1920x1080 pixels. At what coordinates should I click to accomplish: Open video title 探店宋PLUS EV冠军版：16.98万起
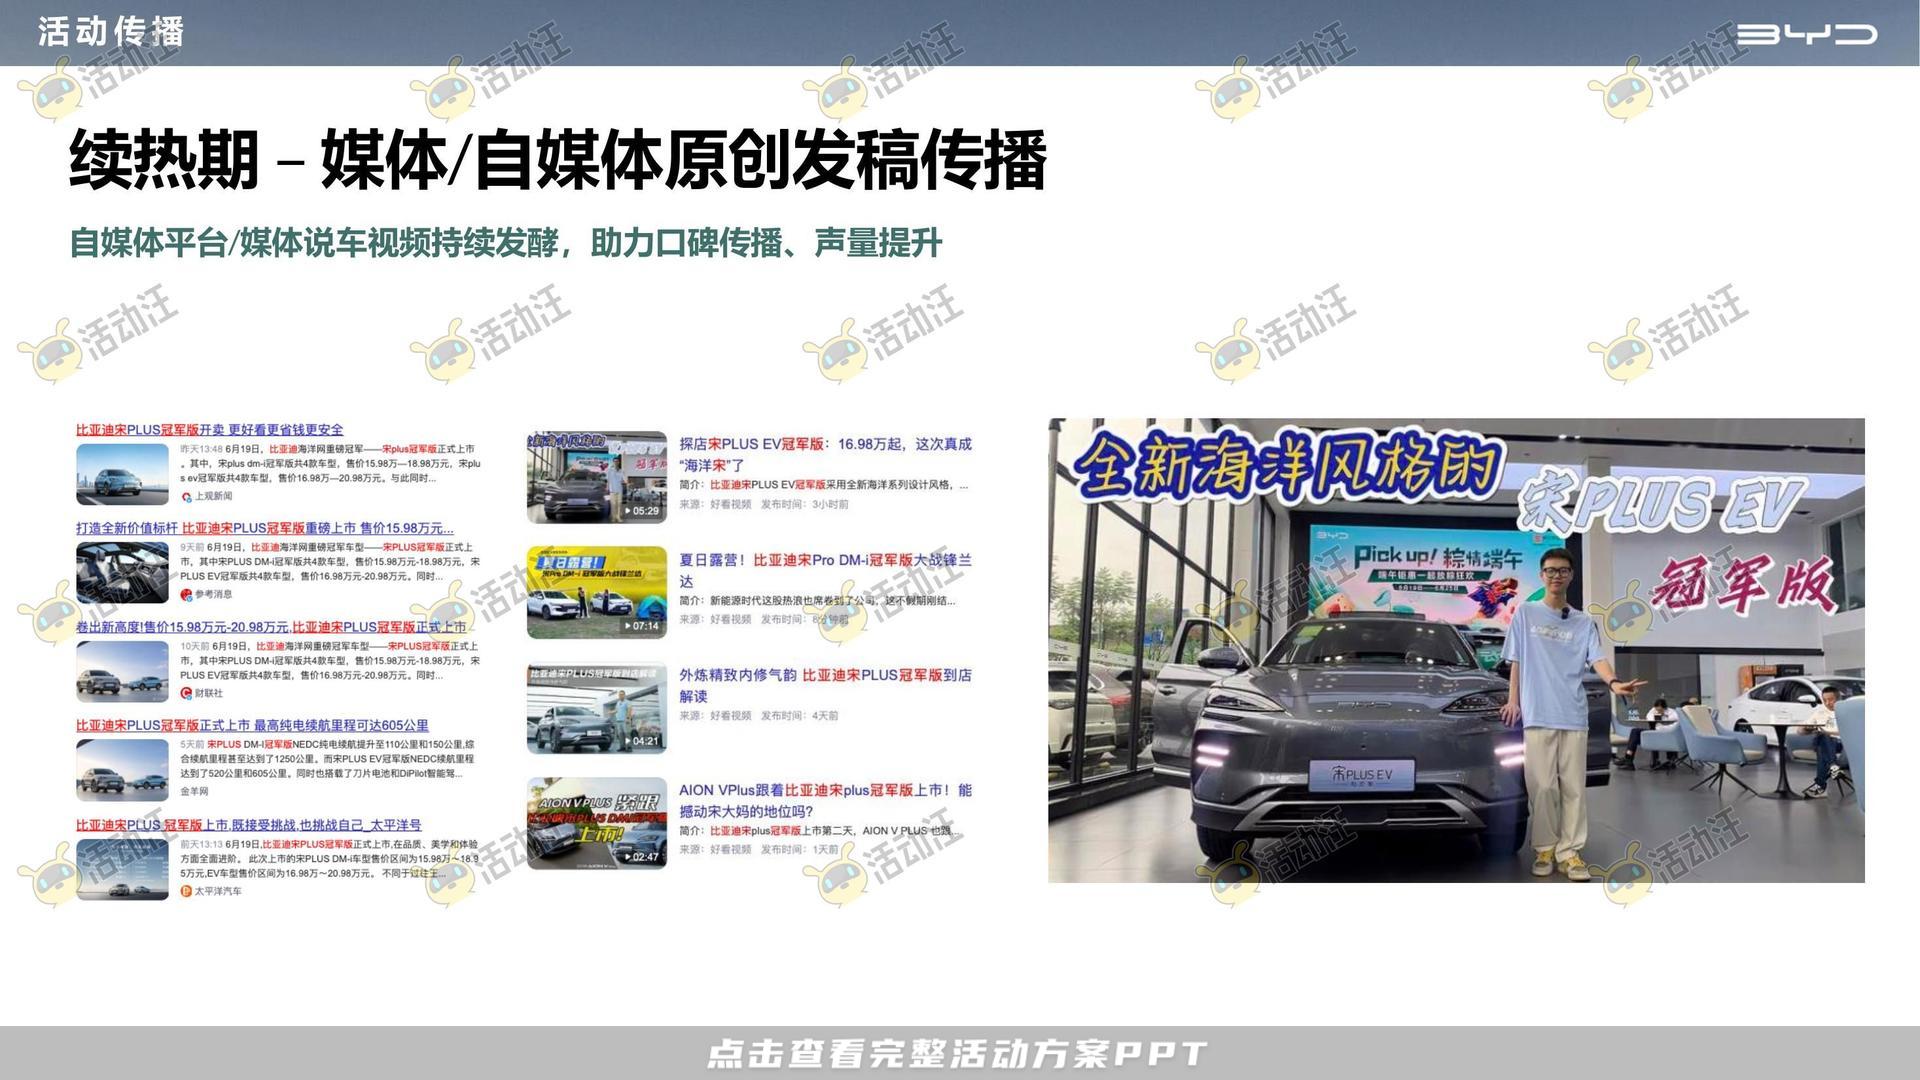[x=825, y=454]
